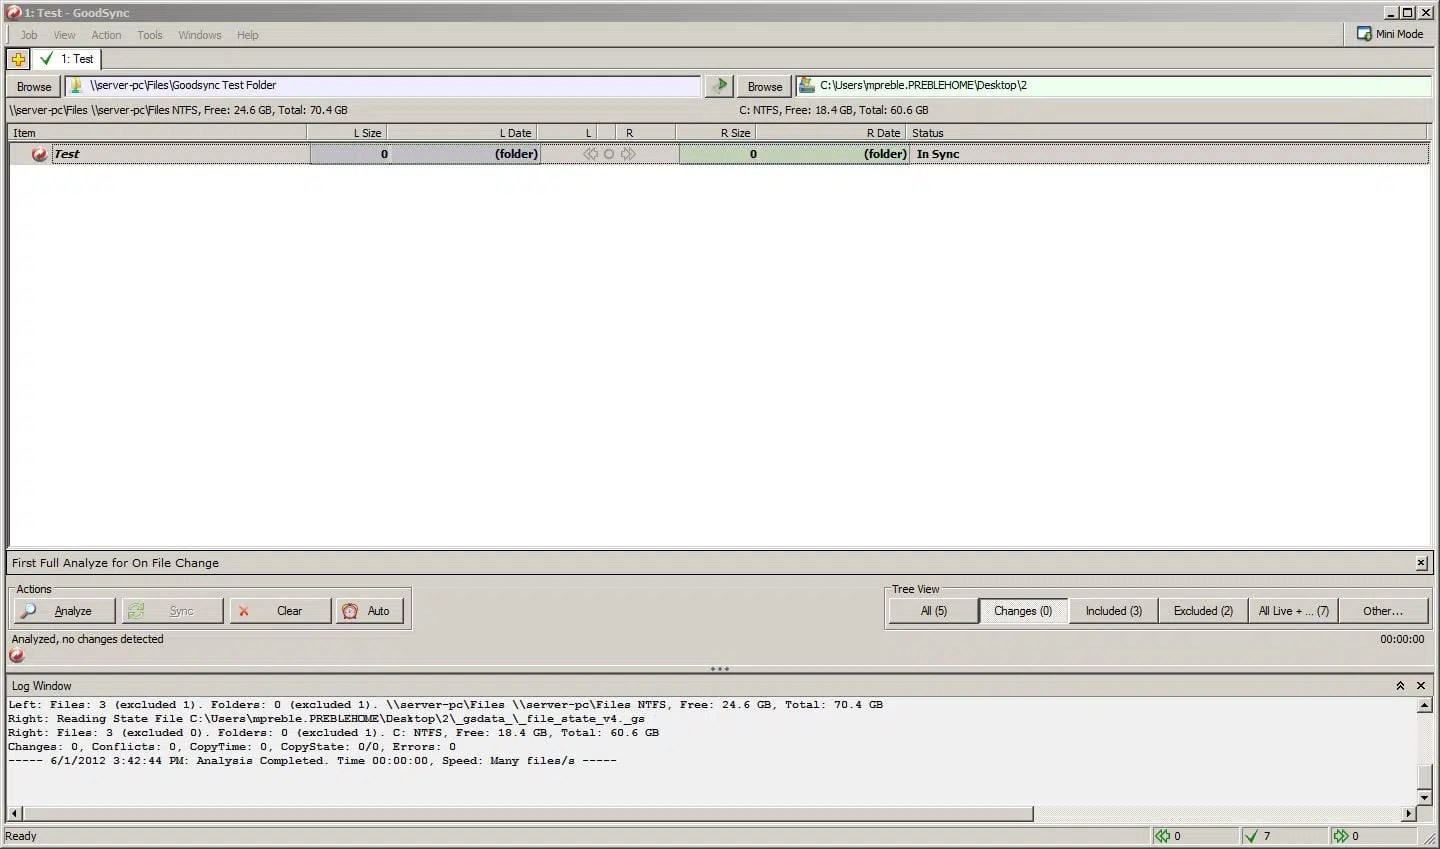
Task: Close the Log Window
Action: point(1421,686)
